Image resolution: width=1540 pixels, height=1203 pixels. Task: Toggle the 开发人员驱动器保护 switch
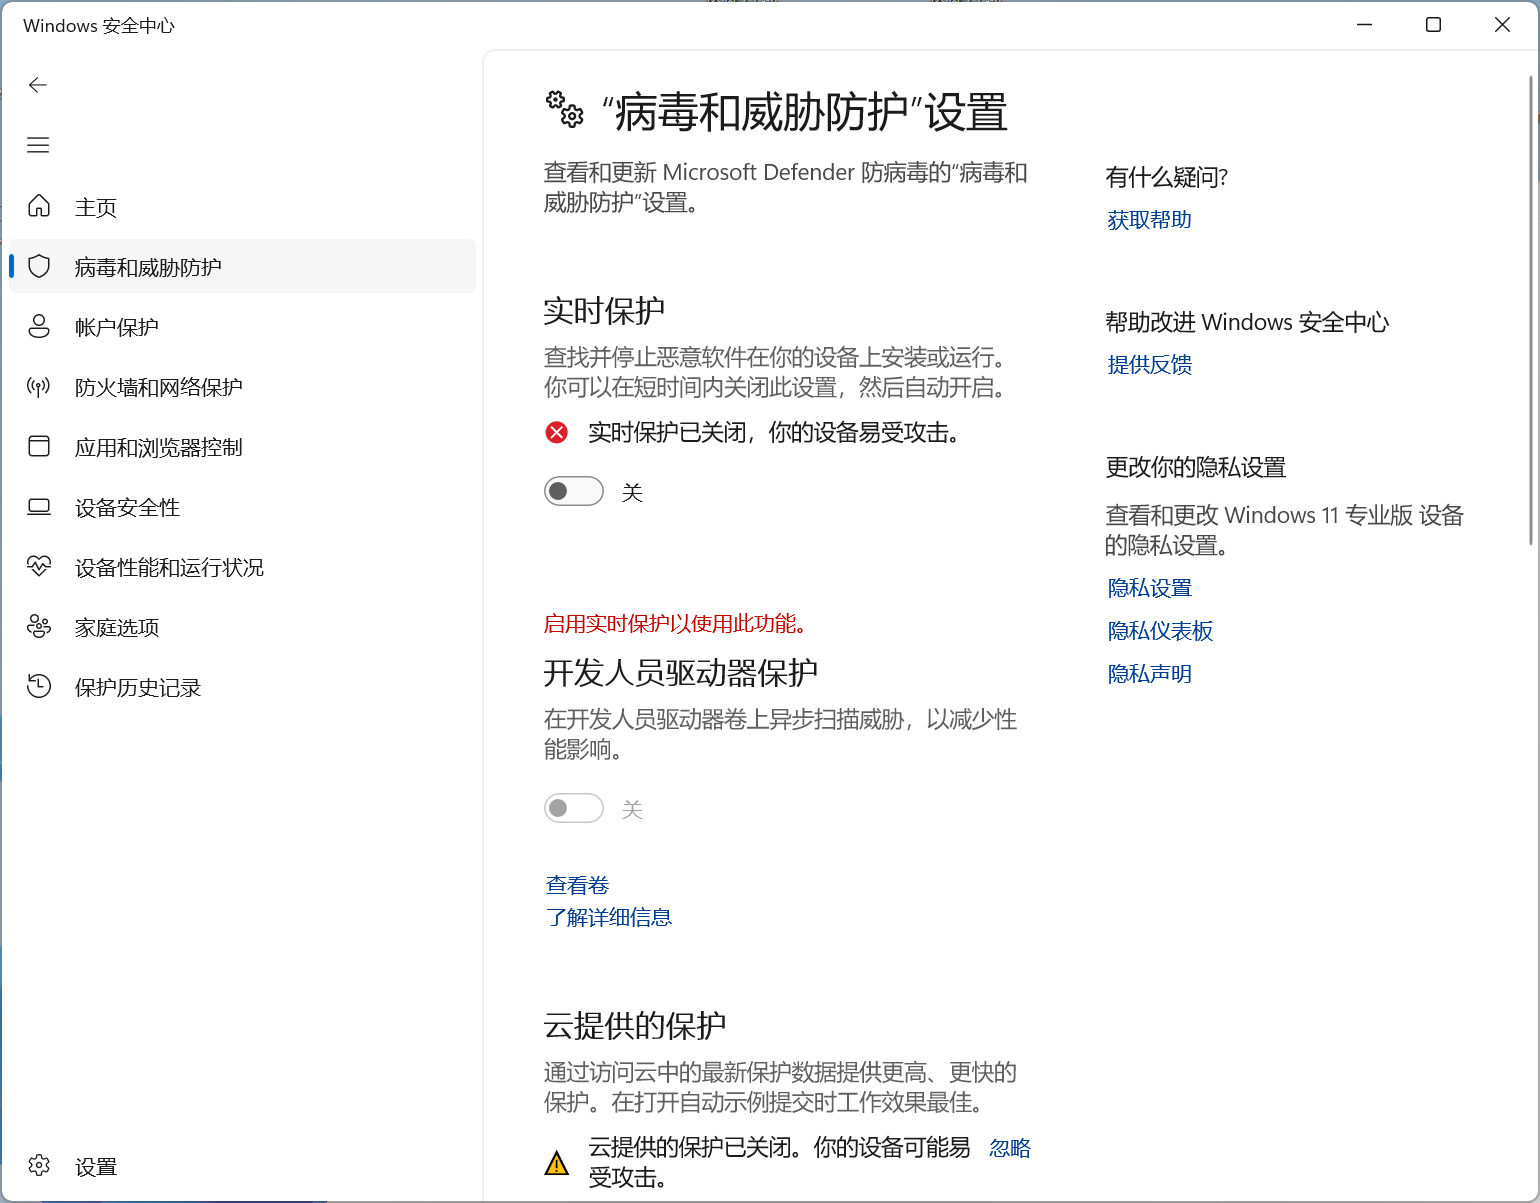[x=574, y=808]
